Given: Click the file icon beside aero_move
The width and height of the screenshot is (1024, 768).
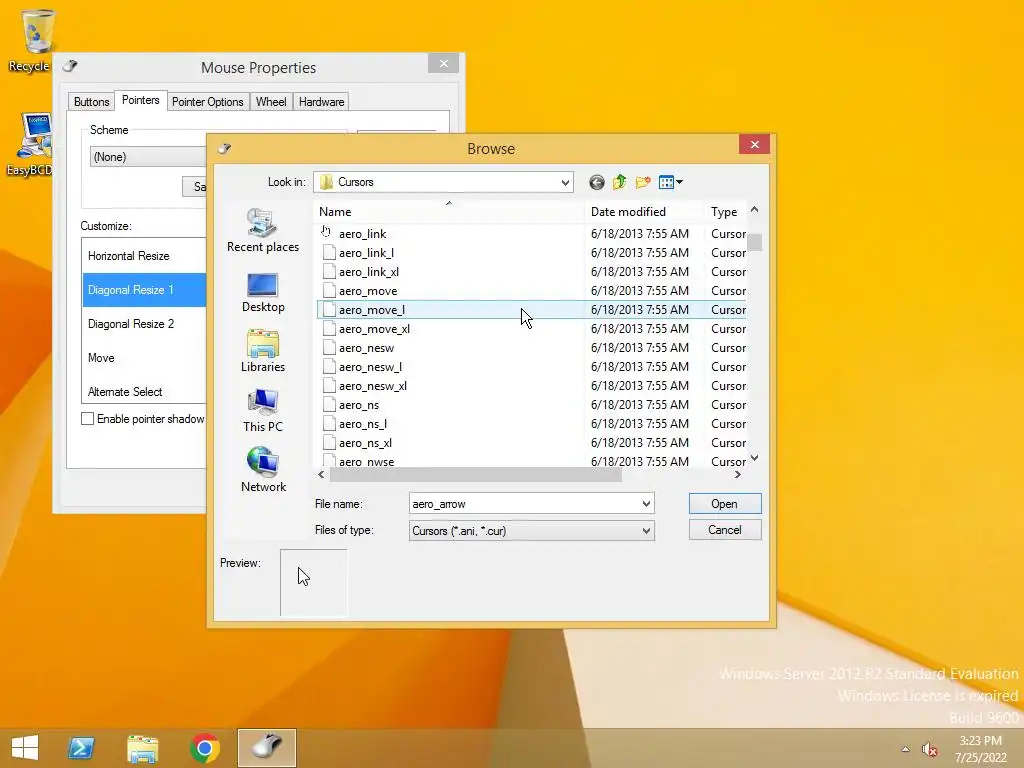Looking at the screenshot, I should click(329, 291).
